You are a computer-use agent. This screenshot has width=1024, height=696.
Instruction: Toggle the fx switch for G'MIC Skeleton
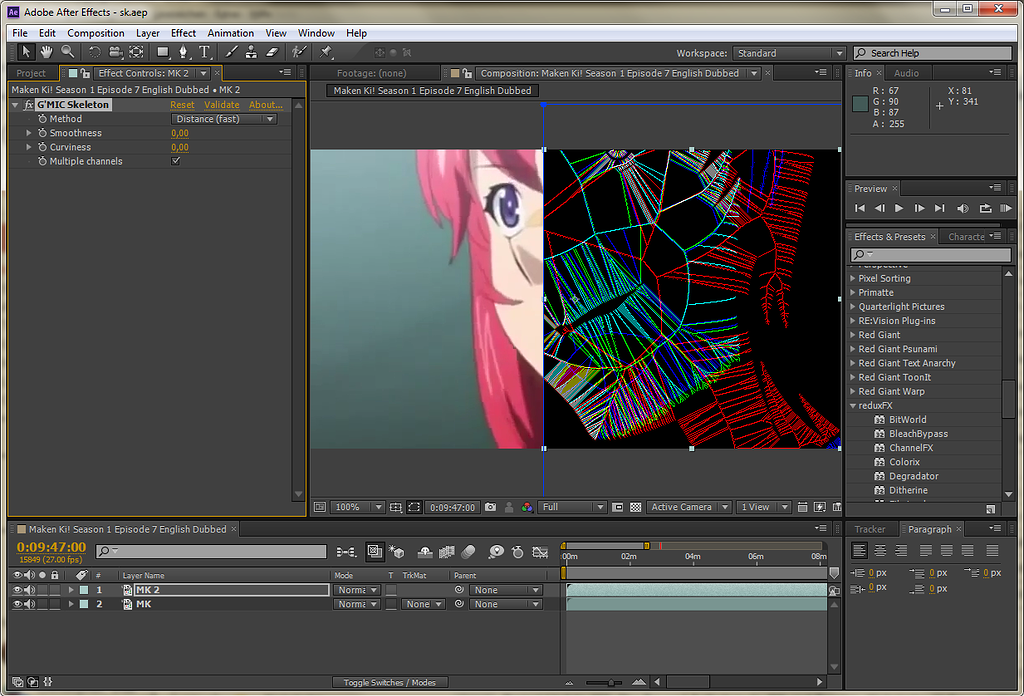[28, 105]
